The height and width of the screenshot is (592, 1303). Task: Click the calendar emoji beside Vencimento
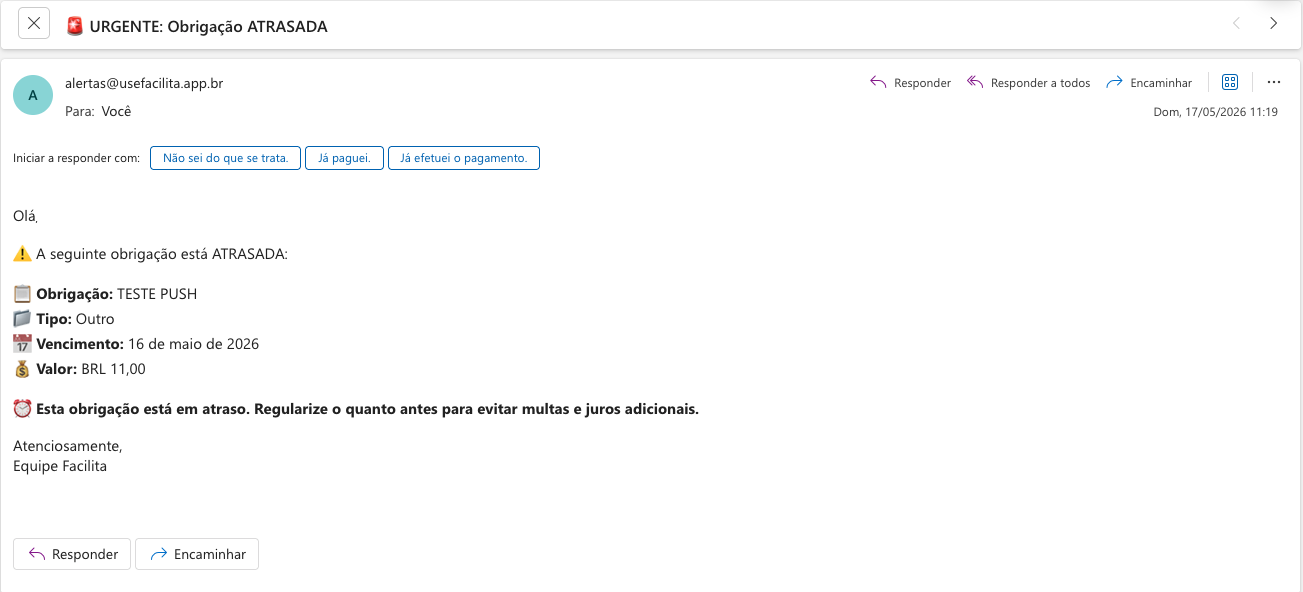pyautogui.click(x=22, y=344)
